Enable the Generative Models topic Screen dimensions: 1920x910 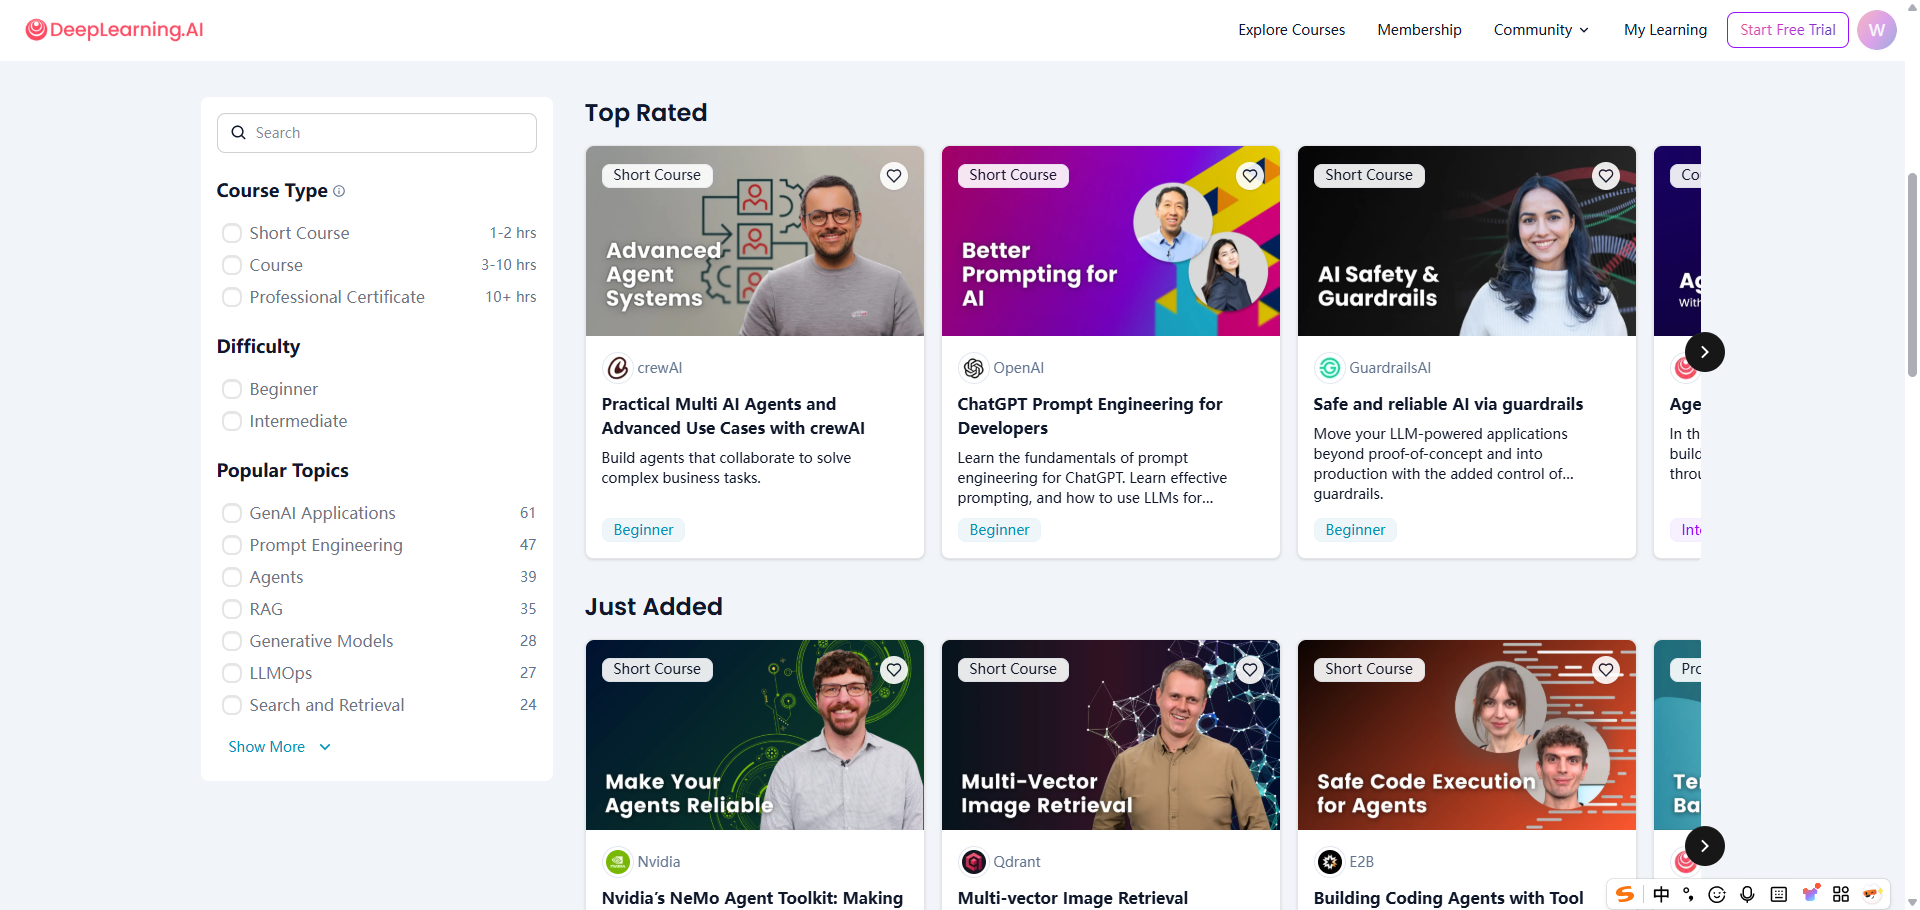click(232, 641)
